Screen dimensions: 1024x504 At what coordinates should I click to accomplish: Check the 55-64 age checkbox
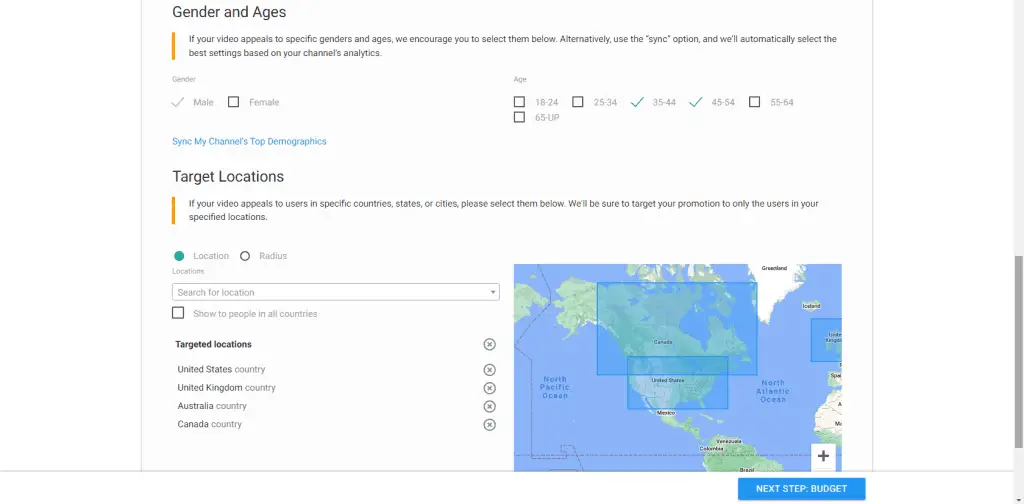click(x=755, y=102)
